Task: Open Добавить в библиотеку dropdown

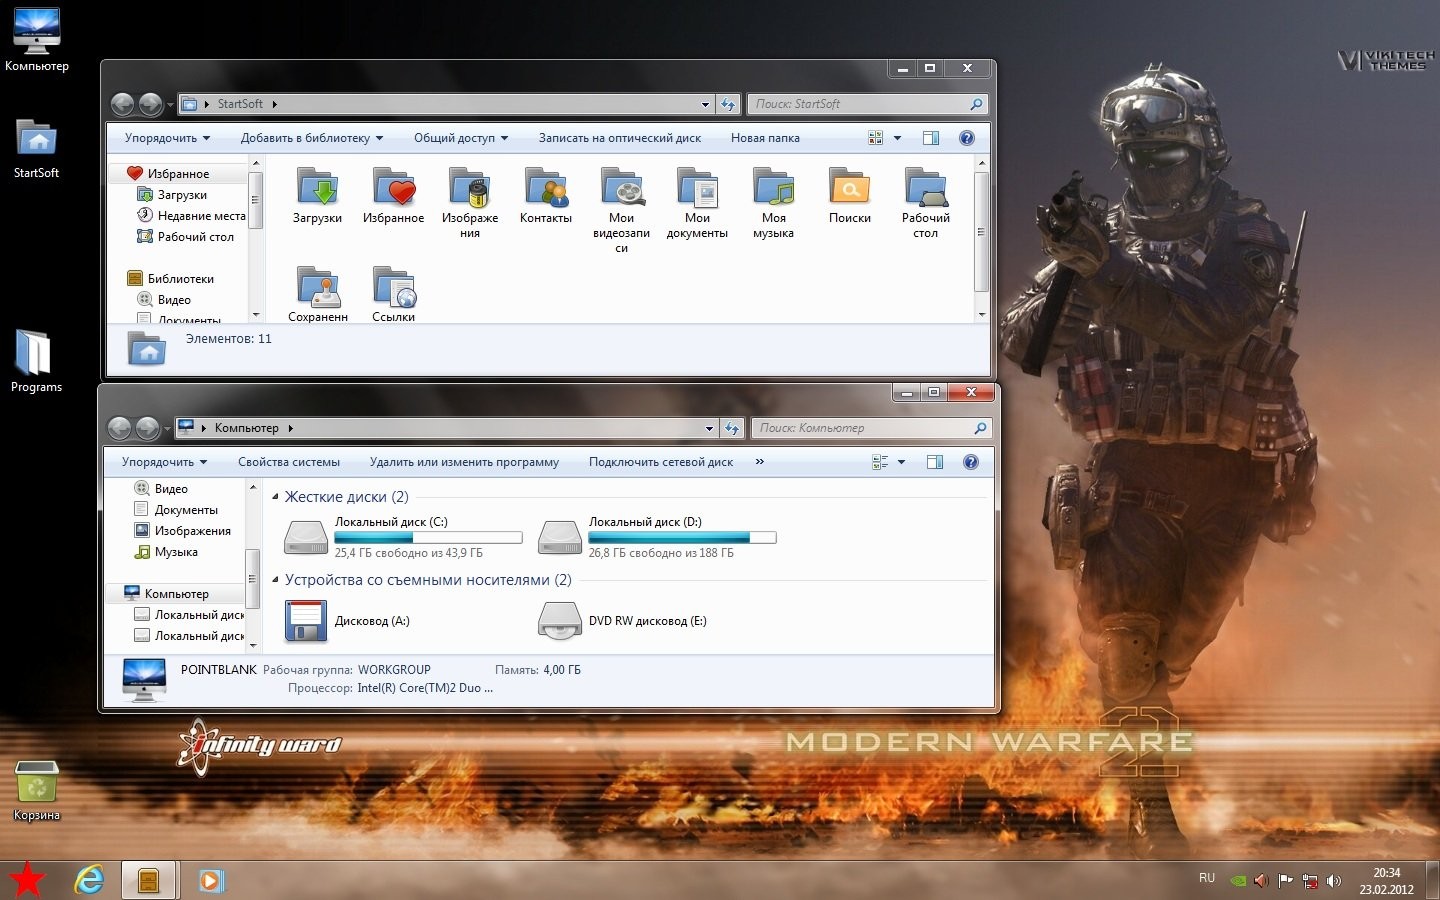Action: click(312, 138)
